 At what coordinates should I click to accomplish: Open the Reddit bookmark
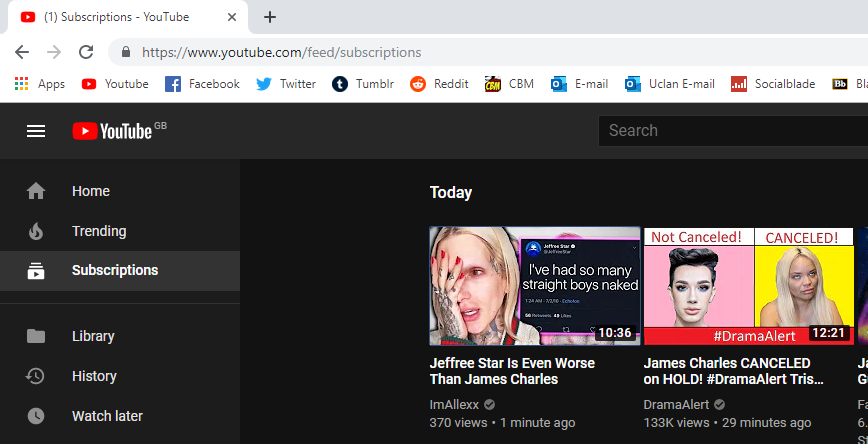coord(439,84)
